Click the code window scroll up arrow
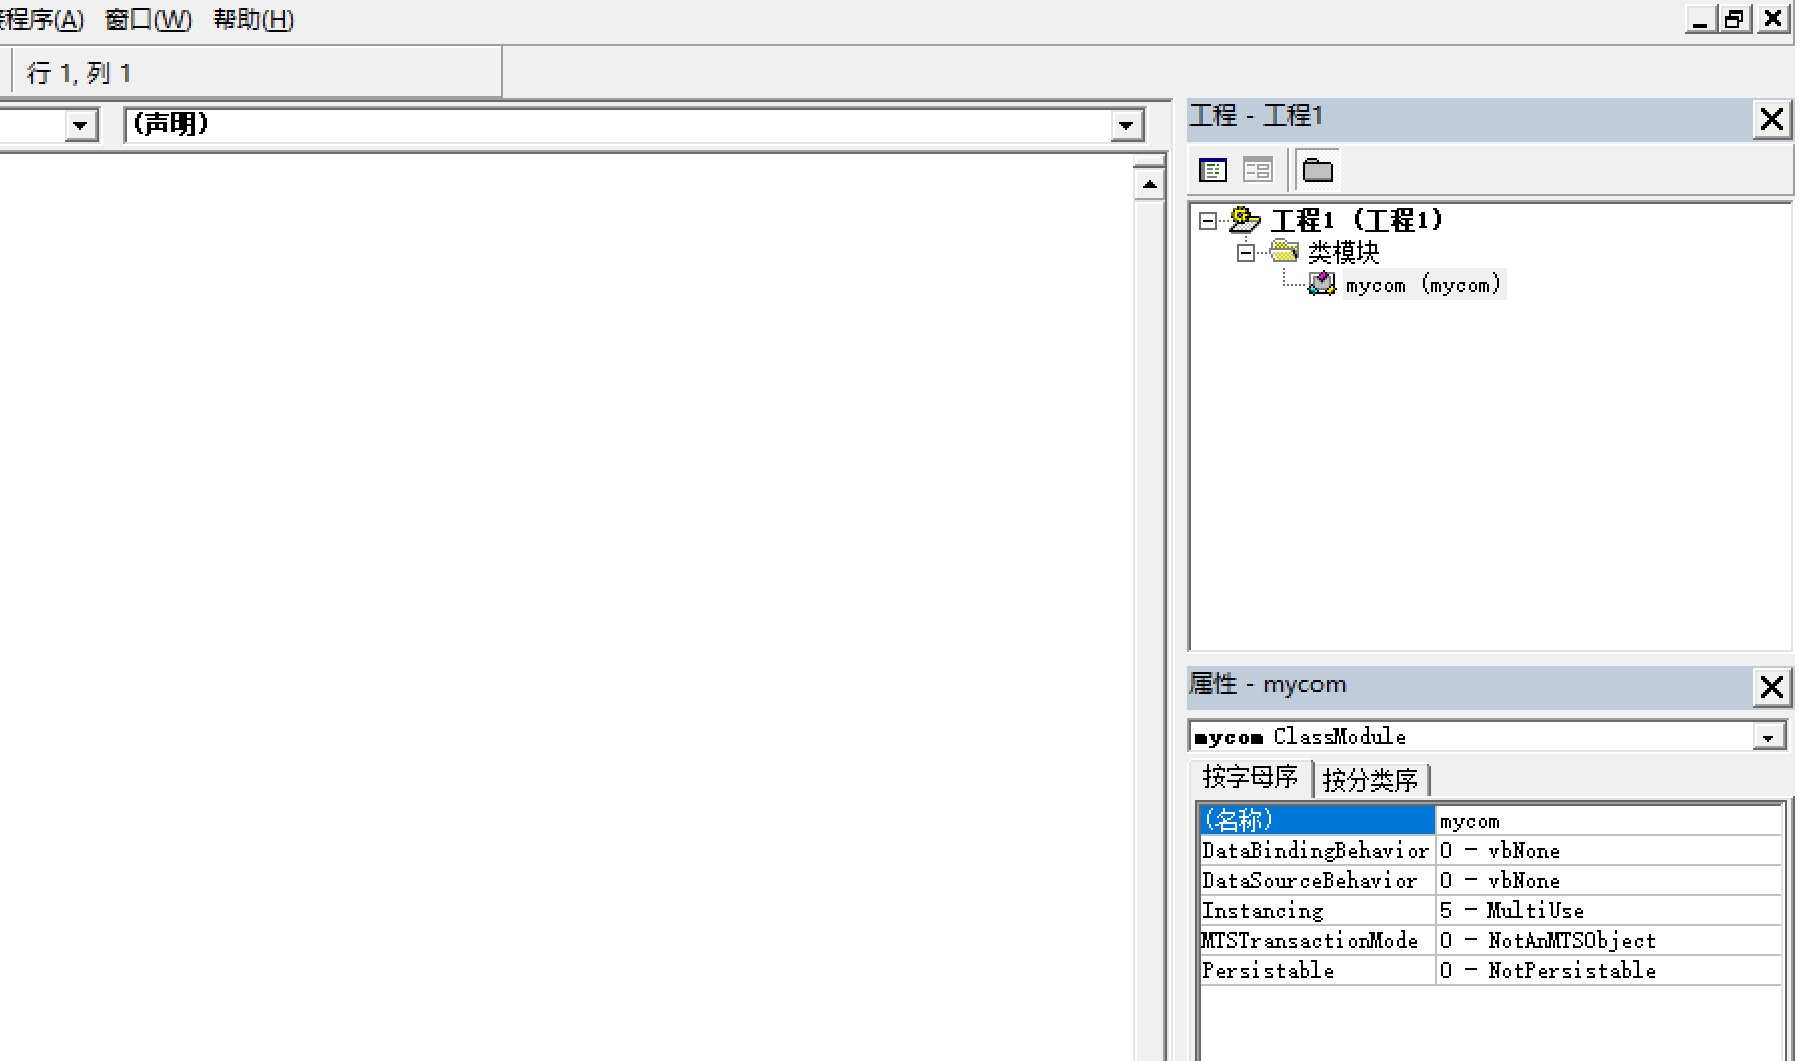1808x1061 pixels. [1149, 184]
